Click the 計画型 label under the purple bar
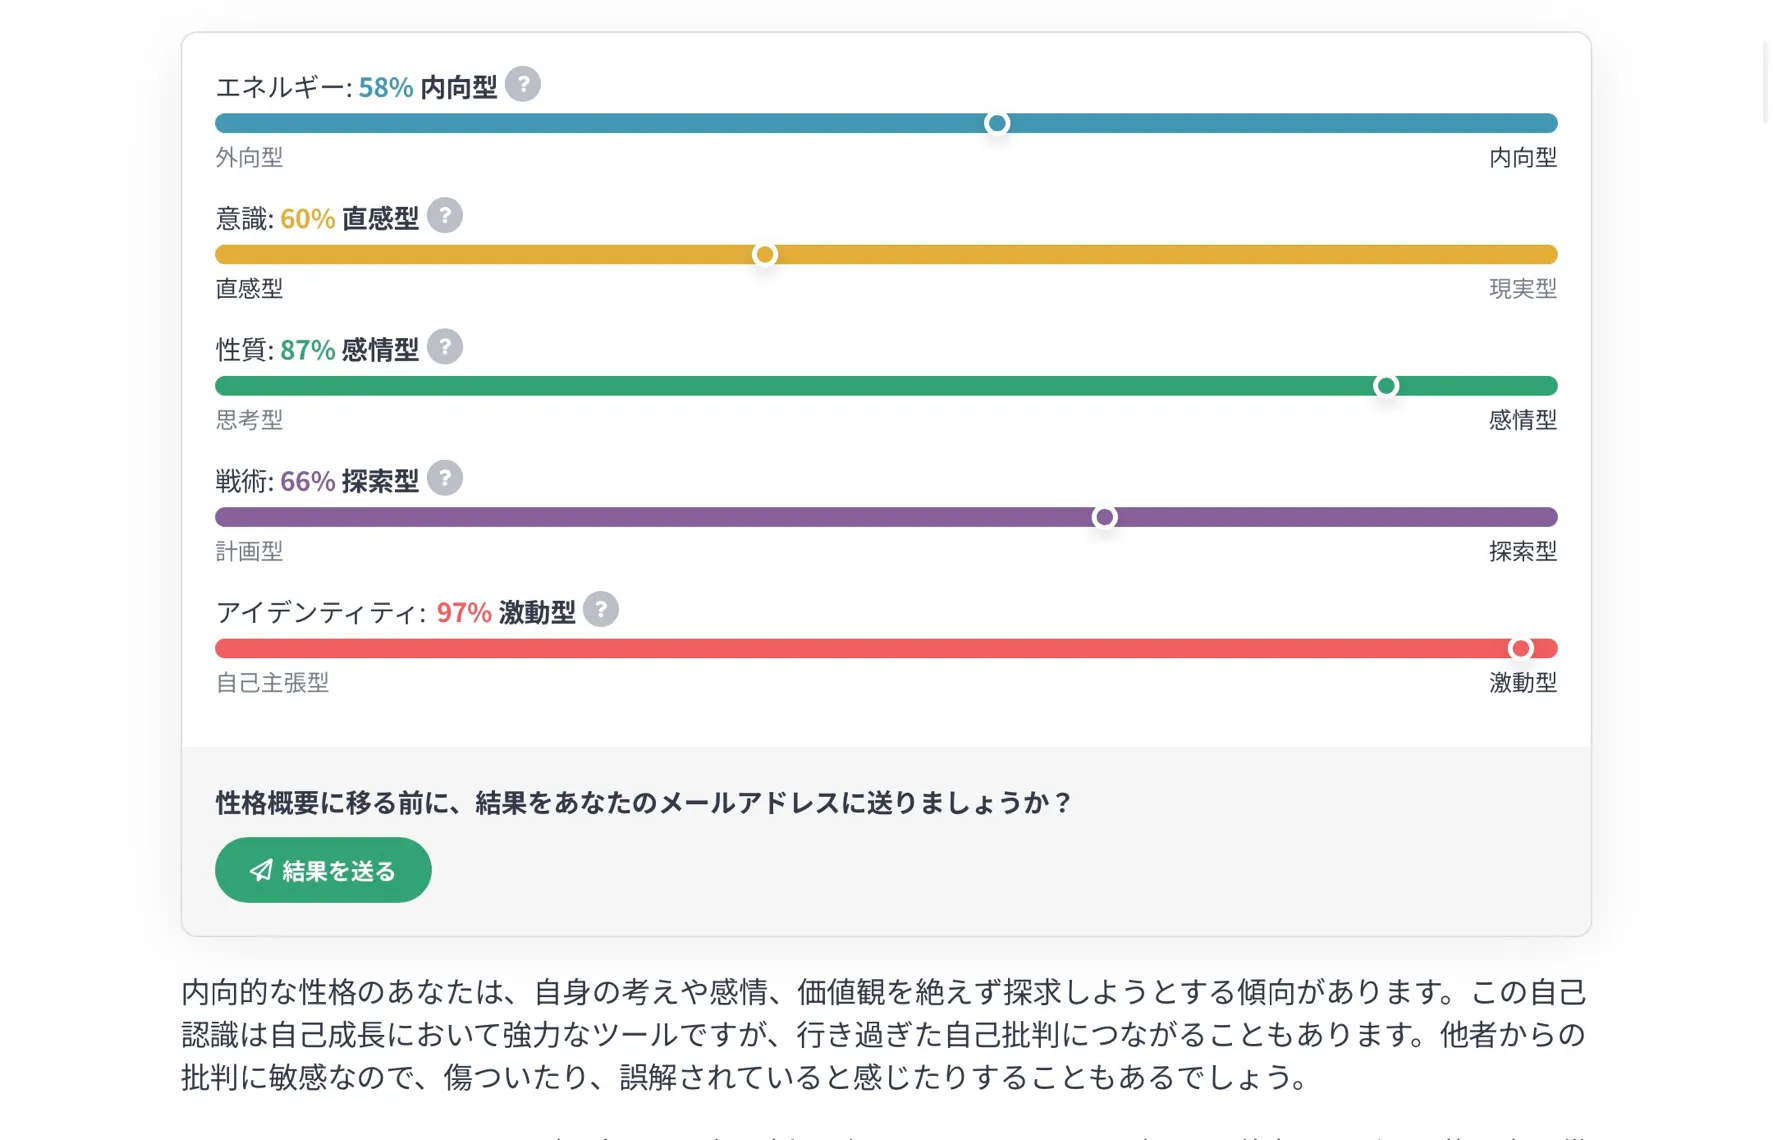 250,552
